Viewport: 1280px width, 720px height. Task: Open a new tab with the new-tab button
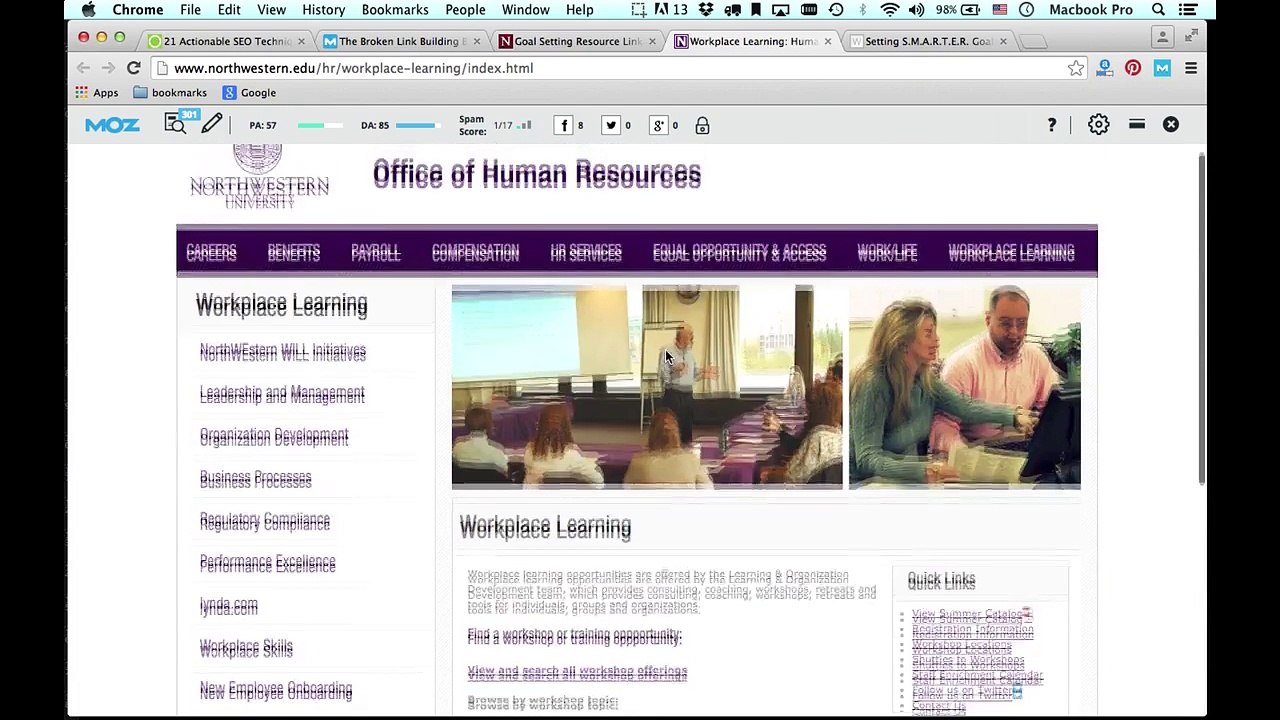(x=1034, y=41)
